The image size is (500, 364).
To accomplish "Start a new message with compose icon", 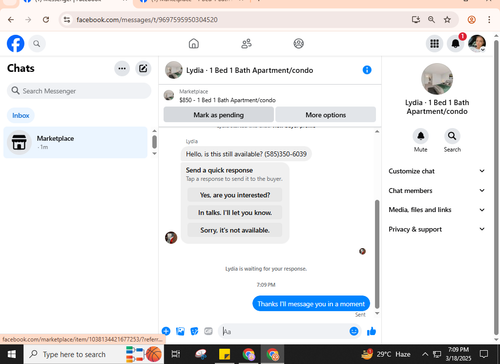I will coord(143,69).
